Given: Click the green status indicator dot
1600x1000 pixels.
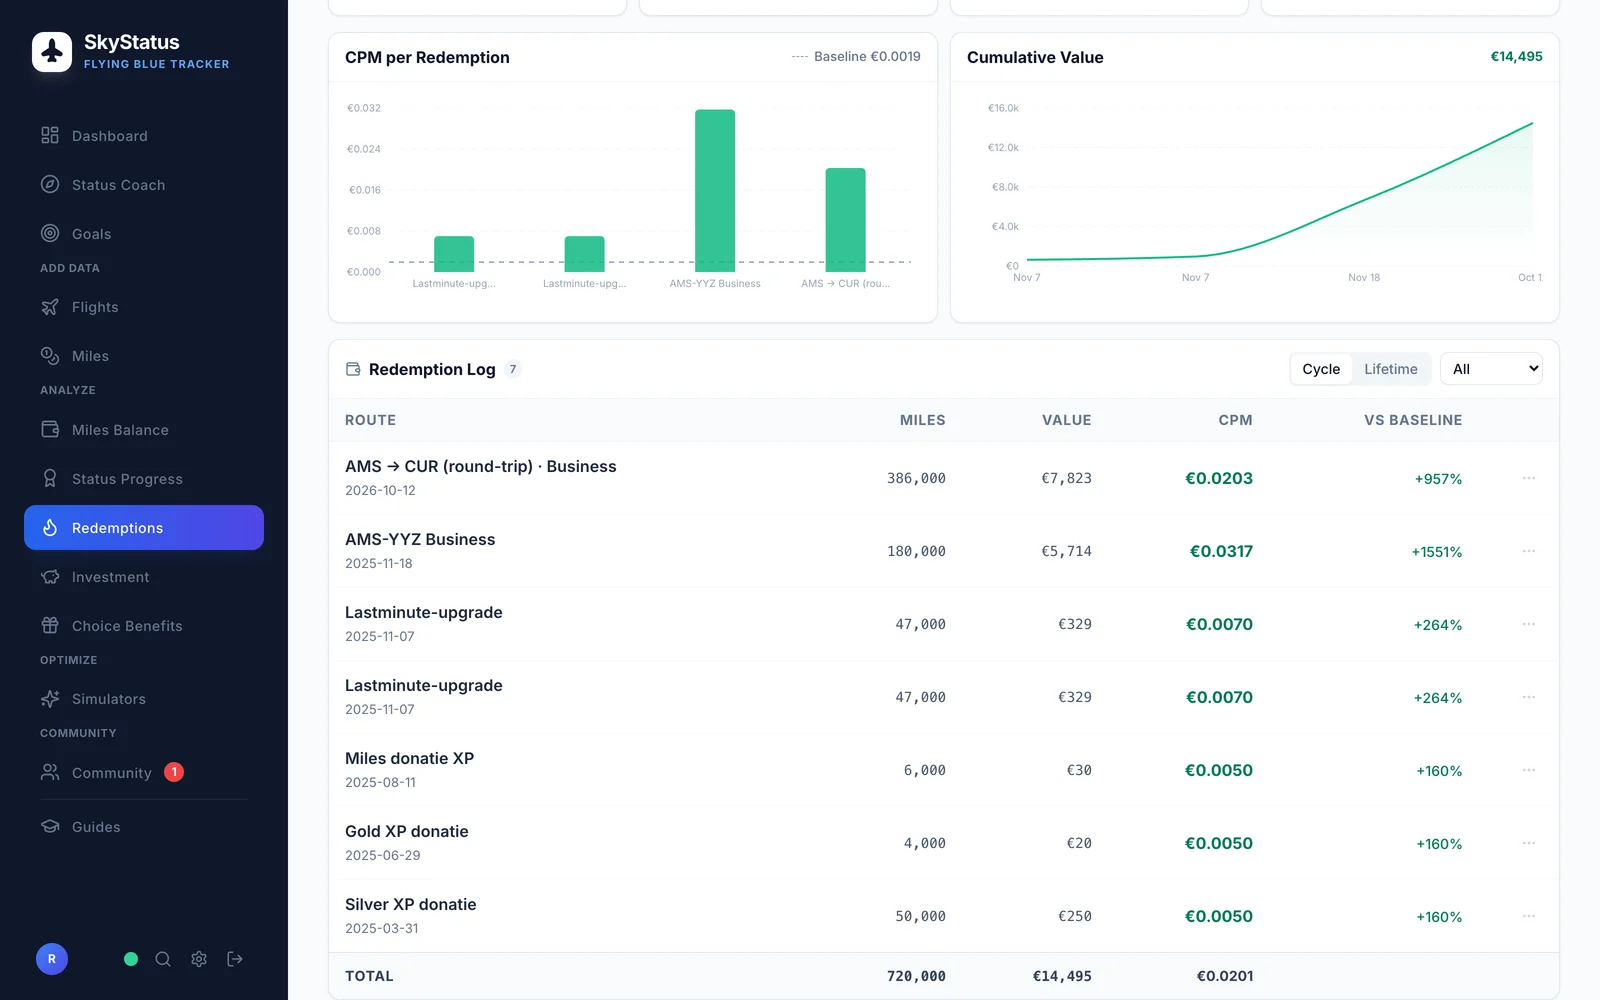Looking at the screenshot, I should coord(131,959).
